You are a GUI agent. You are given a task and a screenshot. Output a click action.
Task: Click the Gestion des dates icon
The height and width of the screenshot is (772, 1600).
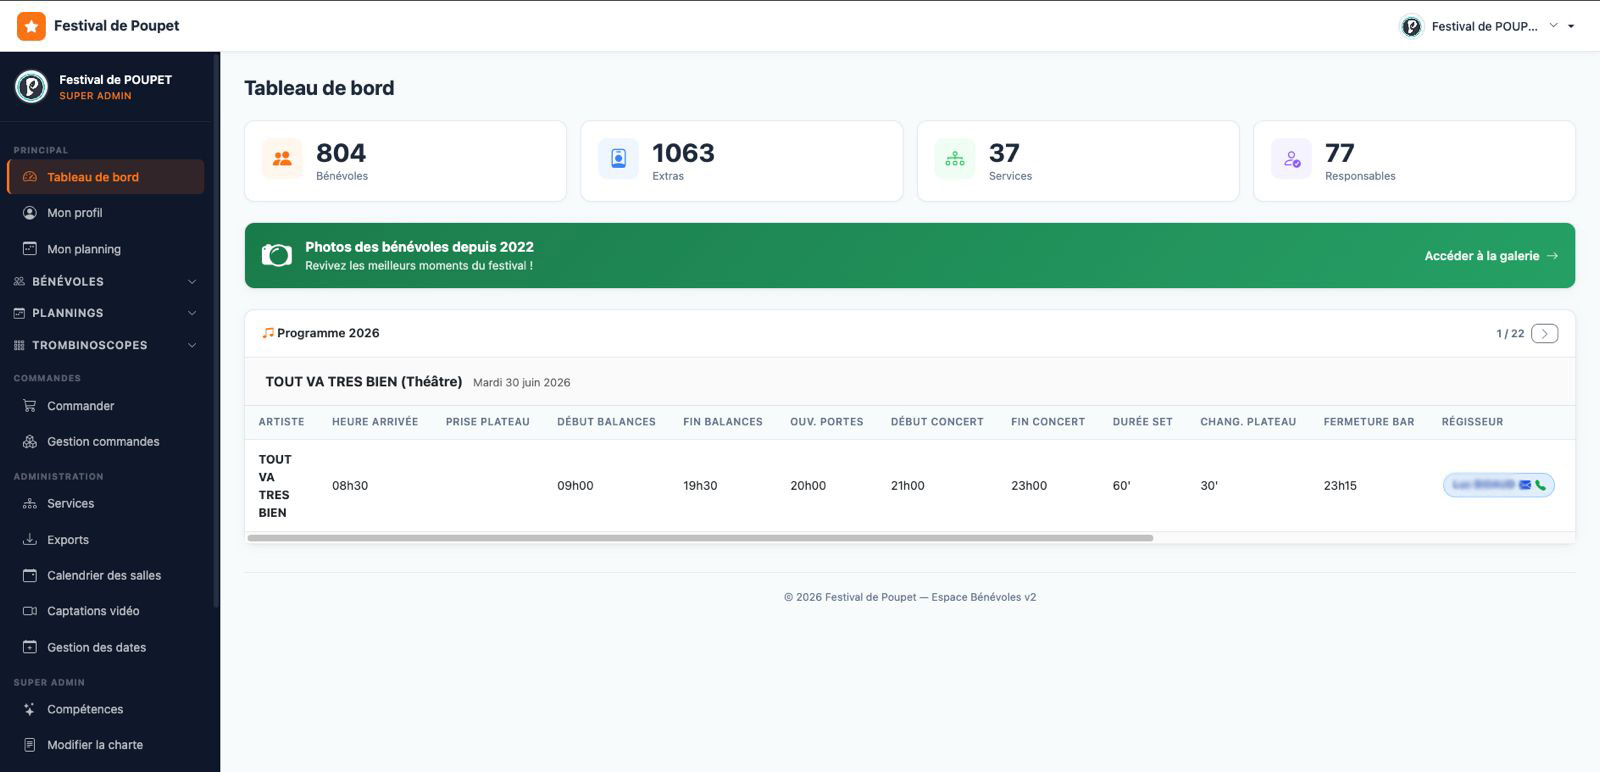pyautogui.click(x=30, y=647)
